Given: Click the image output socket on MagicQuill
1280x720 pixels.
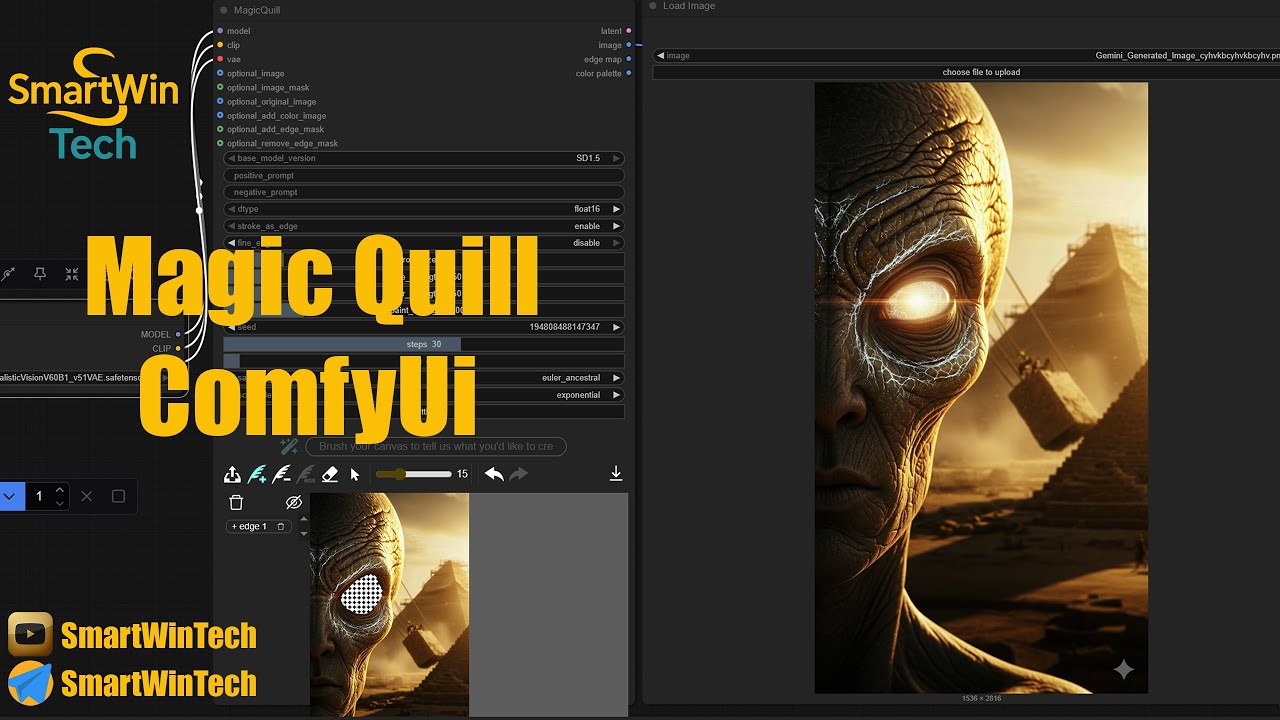Looking at the screenshot, I should [628, 45].
